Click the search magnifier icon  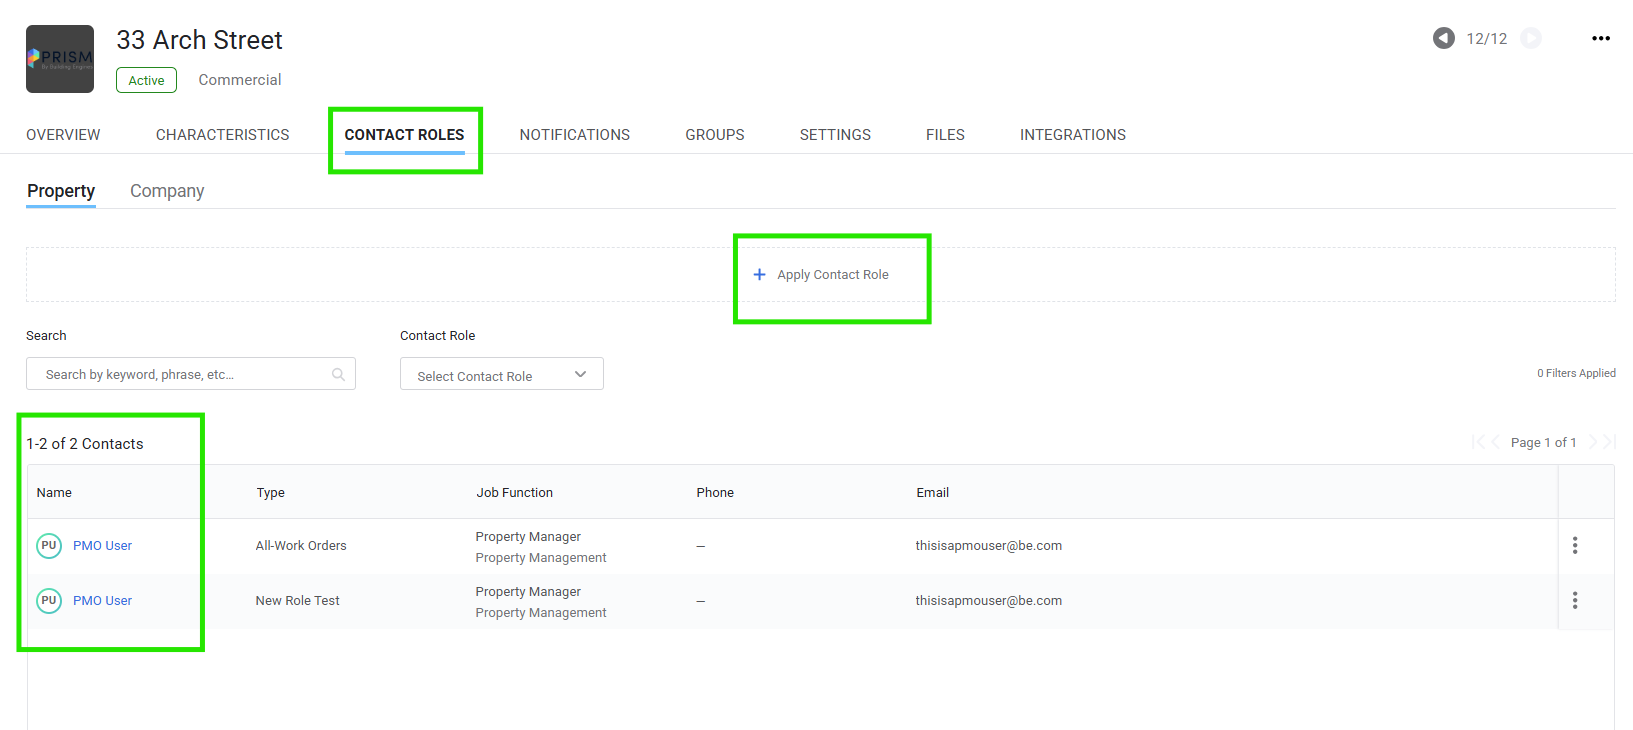pyautogui.click(x=338, y=374)
